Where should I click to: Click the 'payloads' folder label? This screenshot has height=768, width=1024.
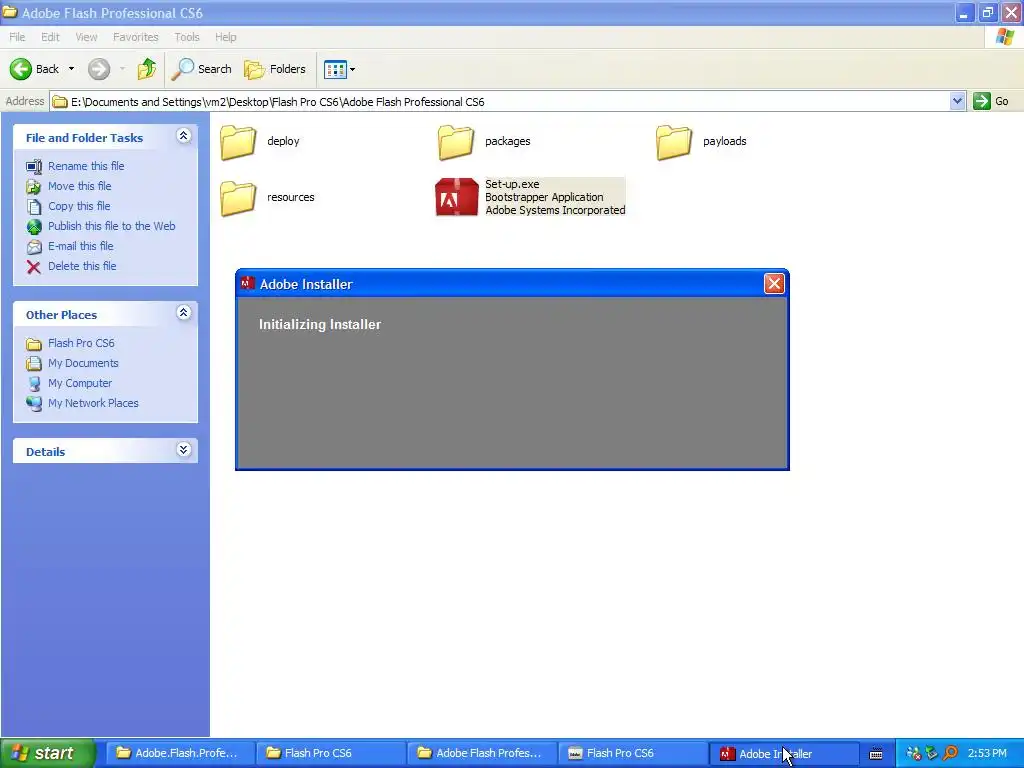724,141
